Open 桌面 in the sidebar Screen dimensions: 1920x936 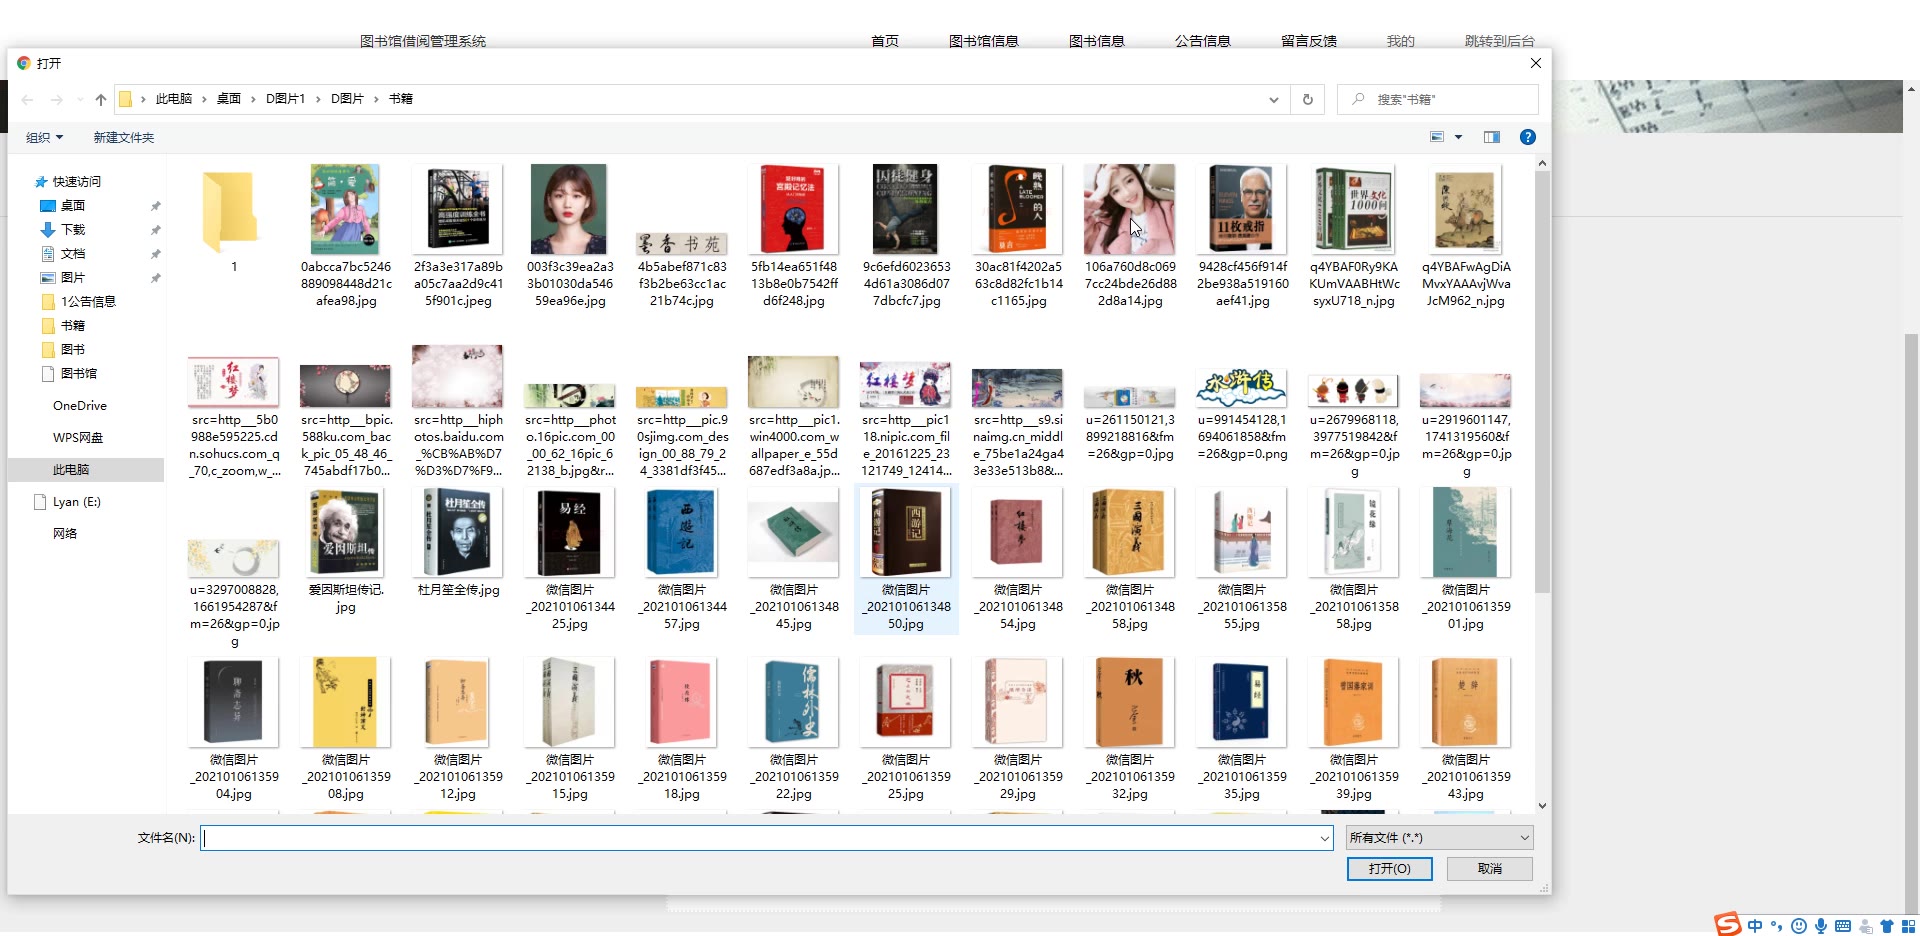tap(72, 205)
